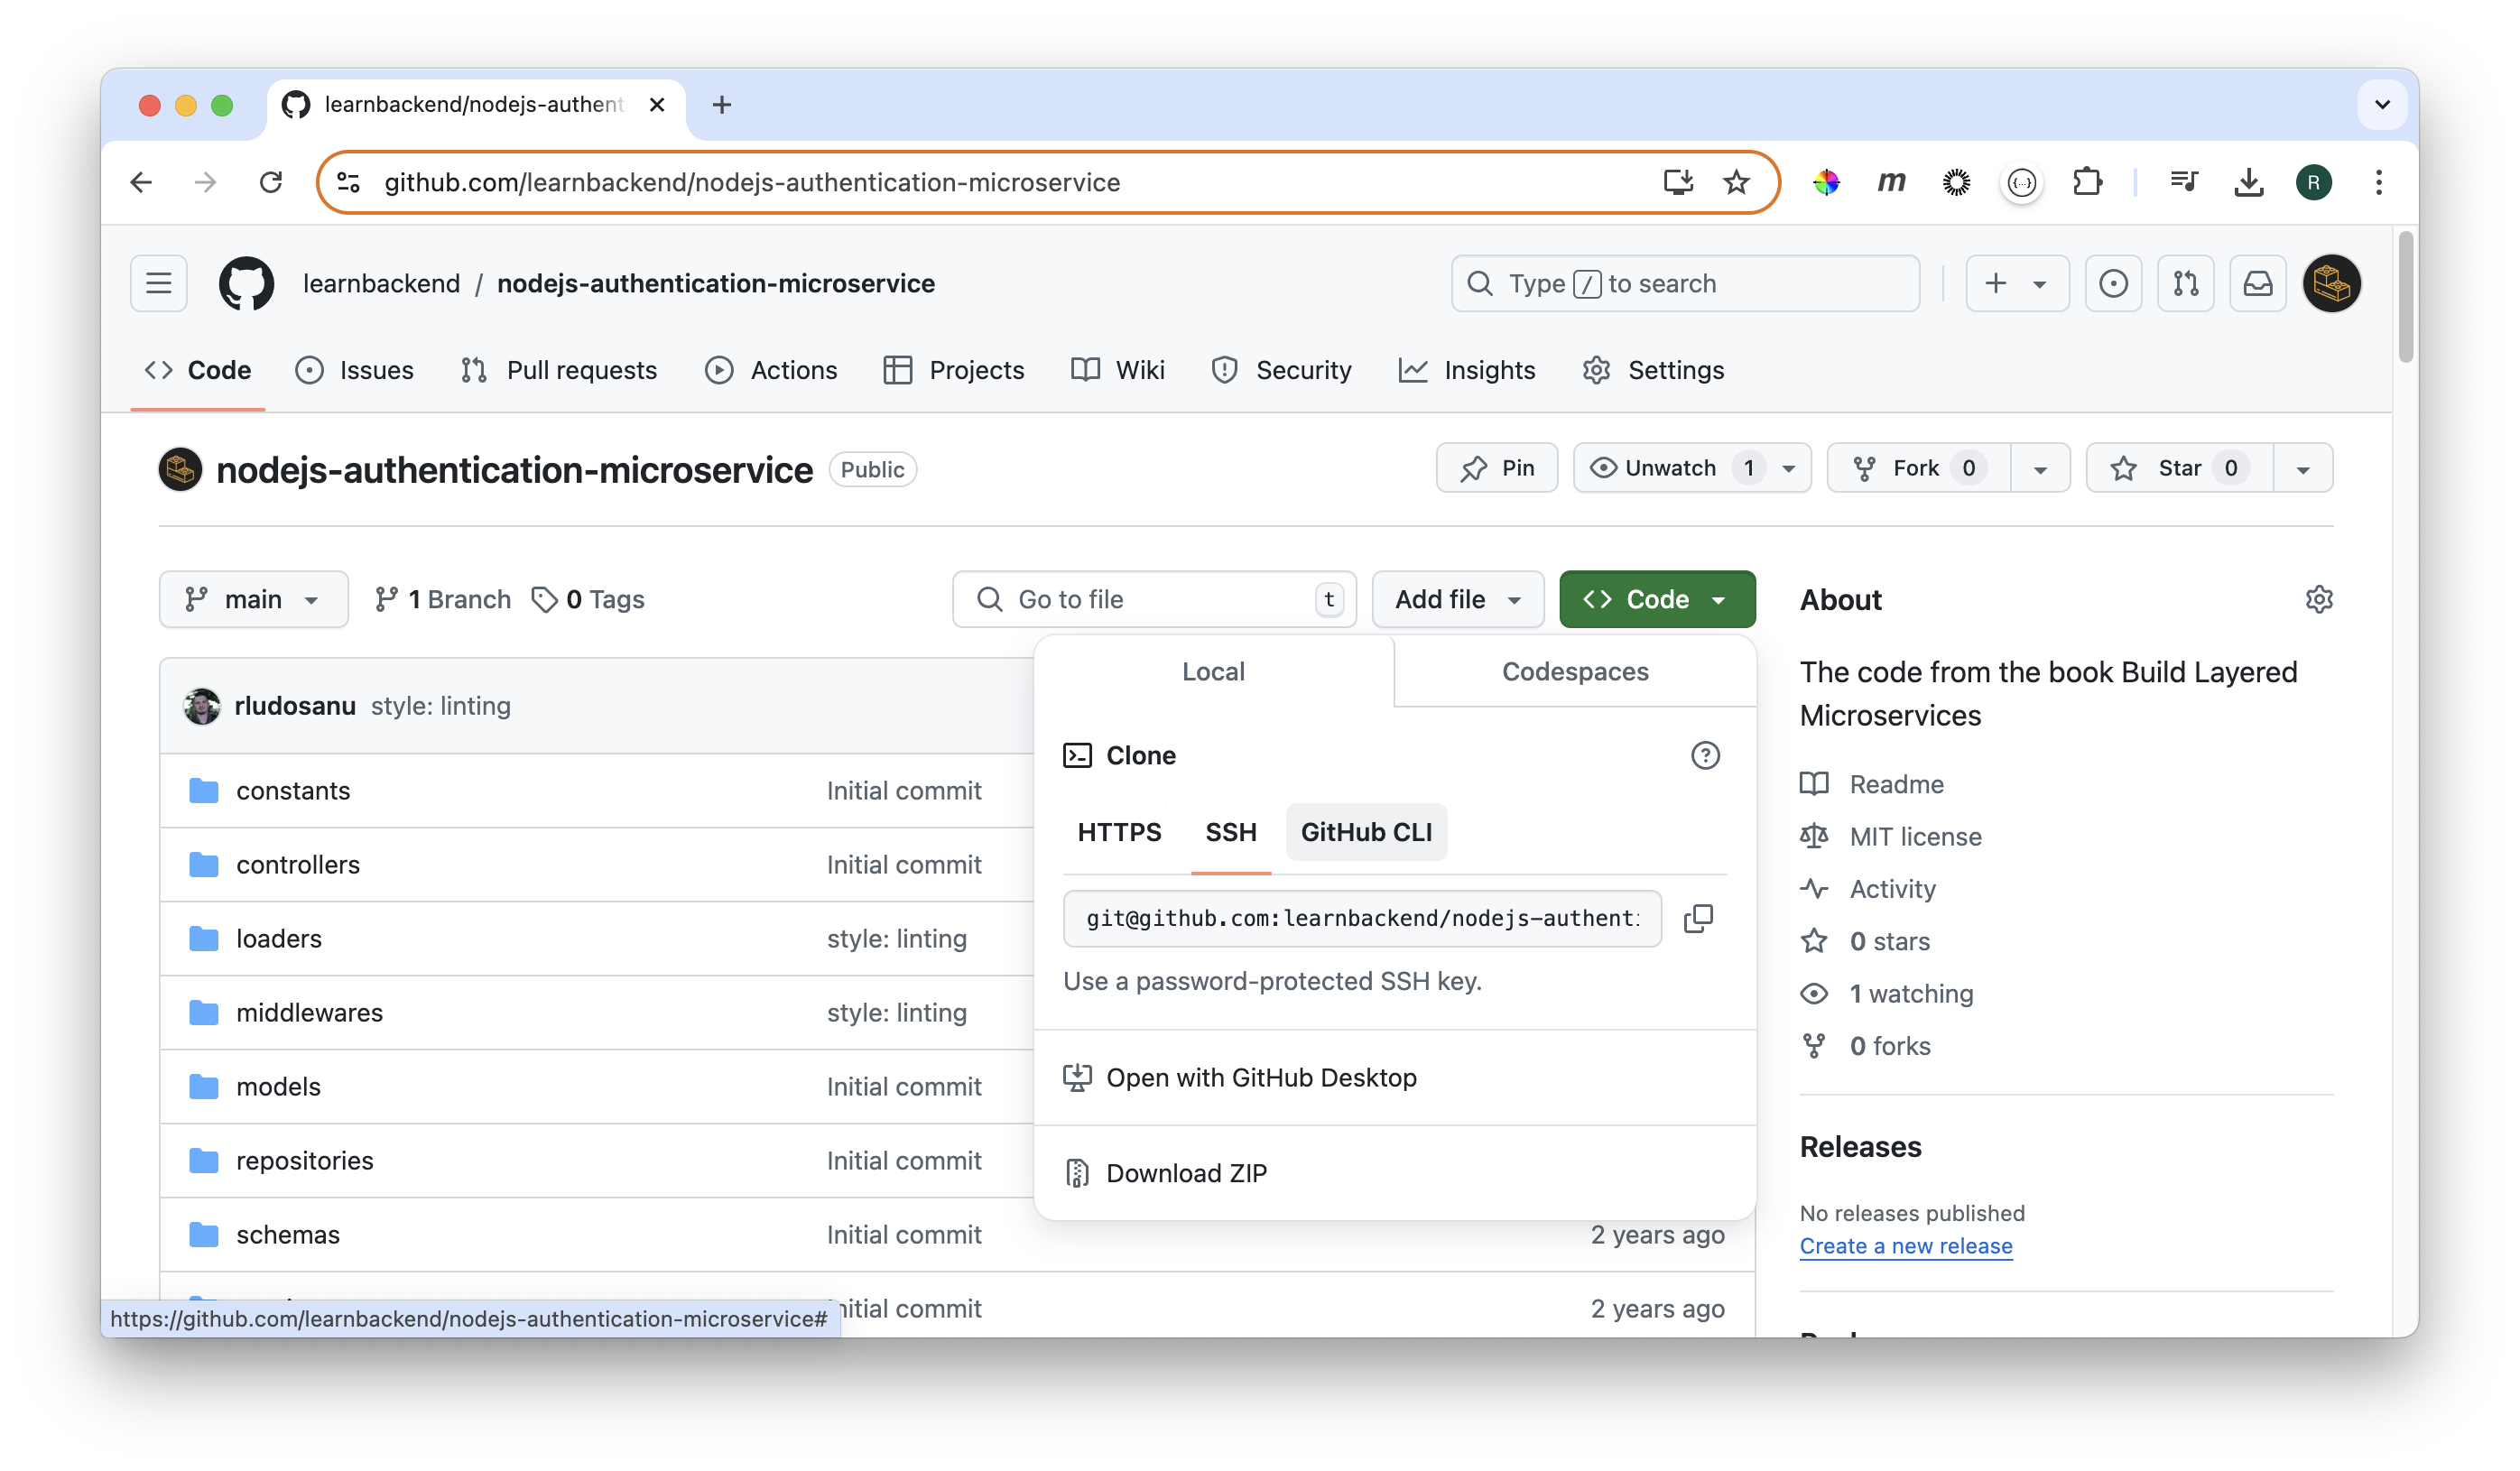Pin this repository to your profile
The height and width of the screenshot is (1471, 2520).
pyautogui.click(x=1497, y=468)
